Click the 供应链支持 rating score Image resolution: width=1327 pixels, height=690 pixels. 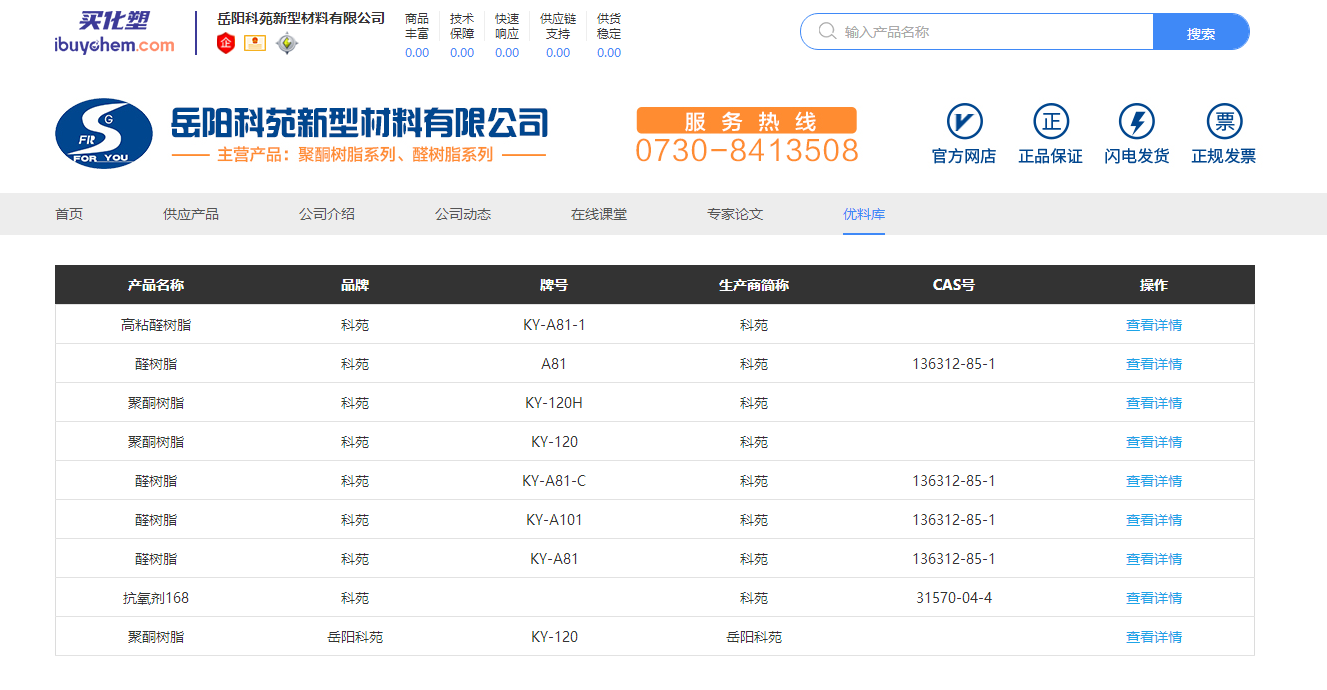(558, 53)
